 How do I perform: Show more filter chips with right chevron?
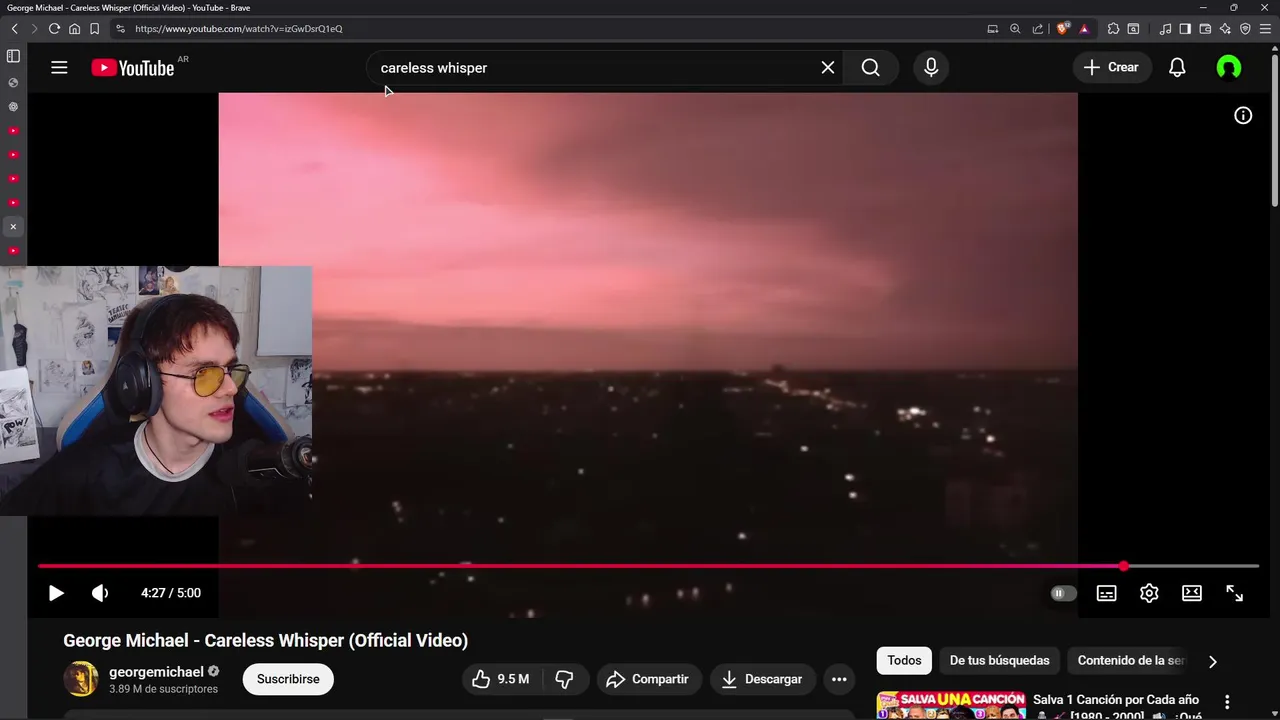coord(1212,661)
